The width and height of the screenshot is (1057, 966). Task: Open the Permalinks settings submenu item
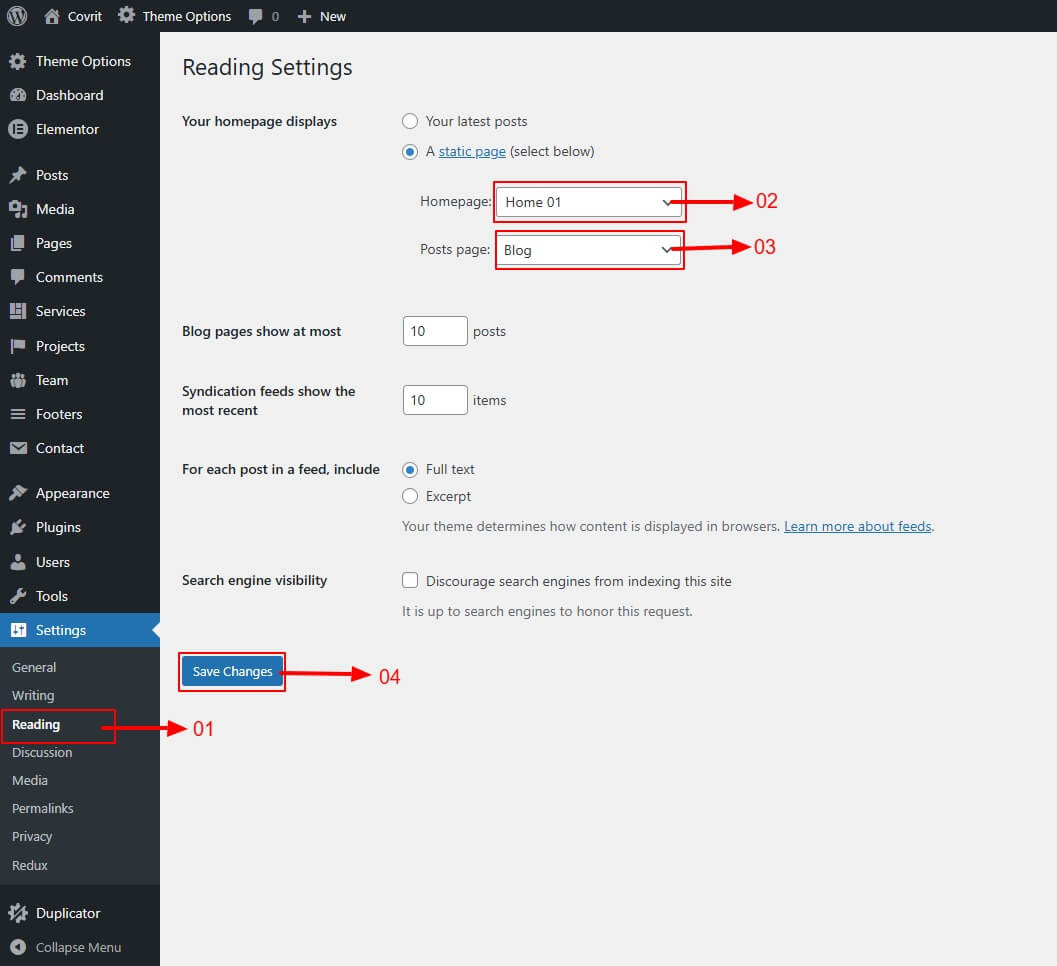[x=43, y=808]
